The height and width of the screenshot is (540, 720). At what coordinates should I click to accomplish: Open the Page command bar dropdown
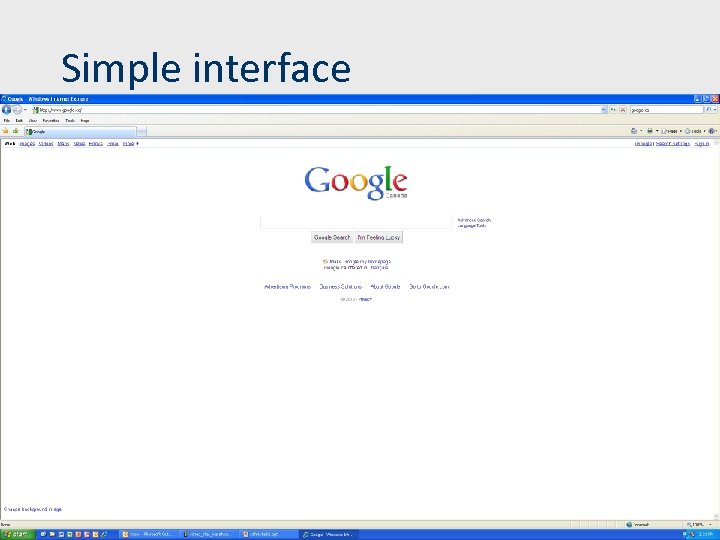point(671,131)
